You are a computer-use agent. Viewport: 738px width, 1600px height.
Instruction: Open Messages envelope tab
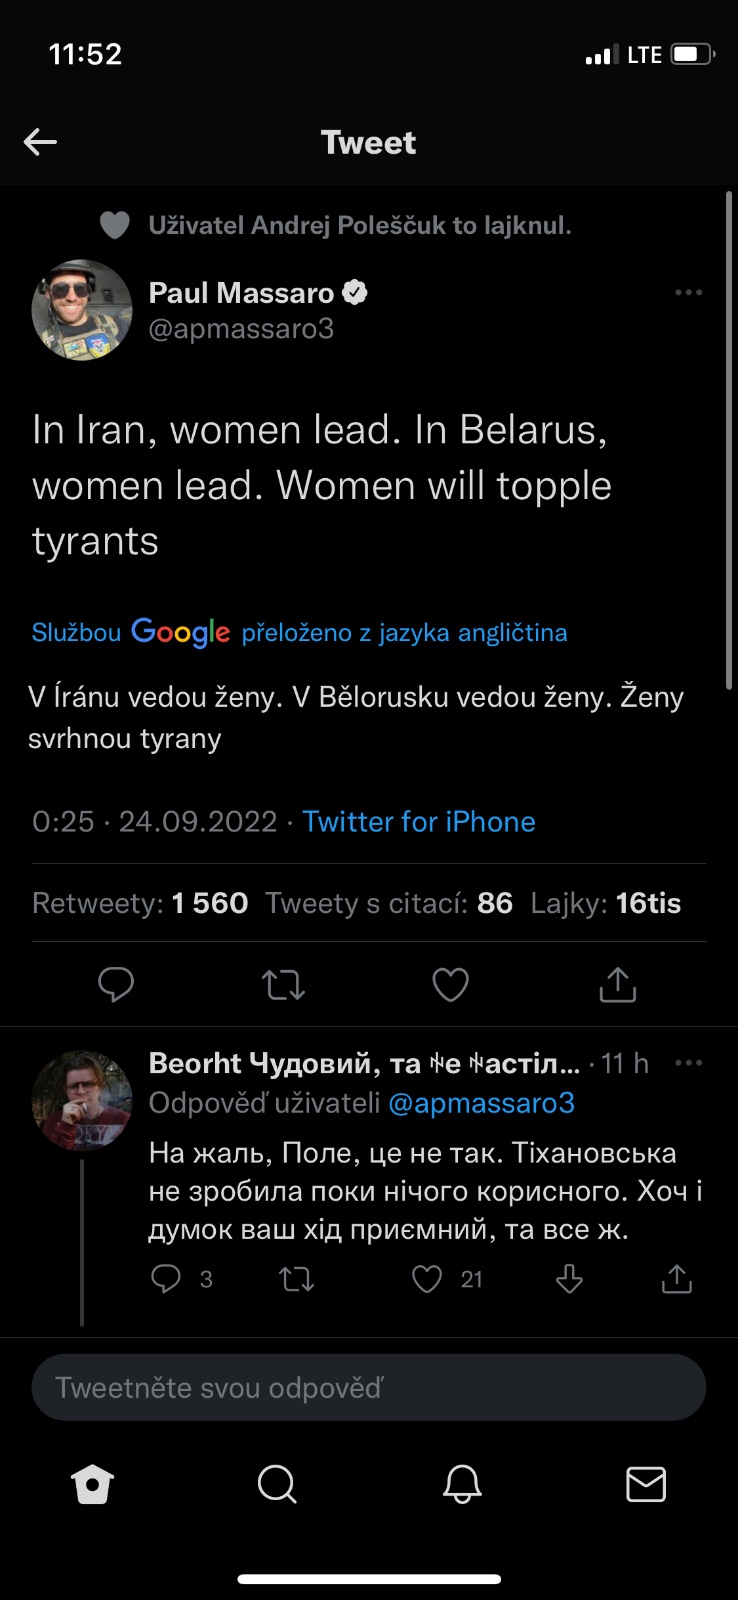click(x=646, y=1485)
